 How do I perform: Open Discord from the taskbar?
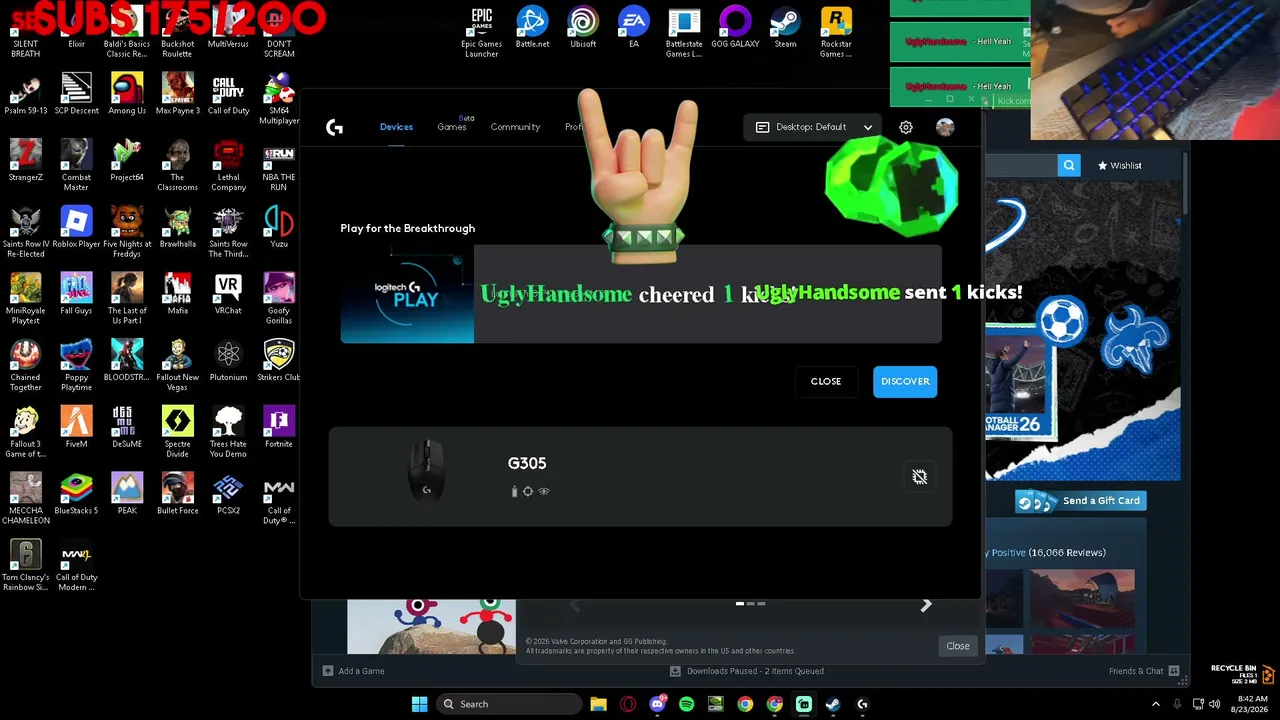point(657,704)
